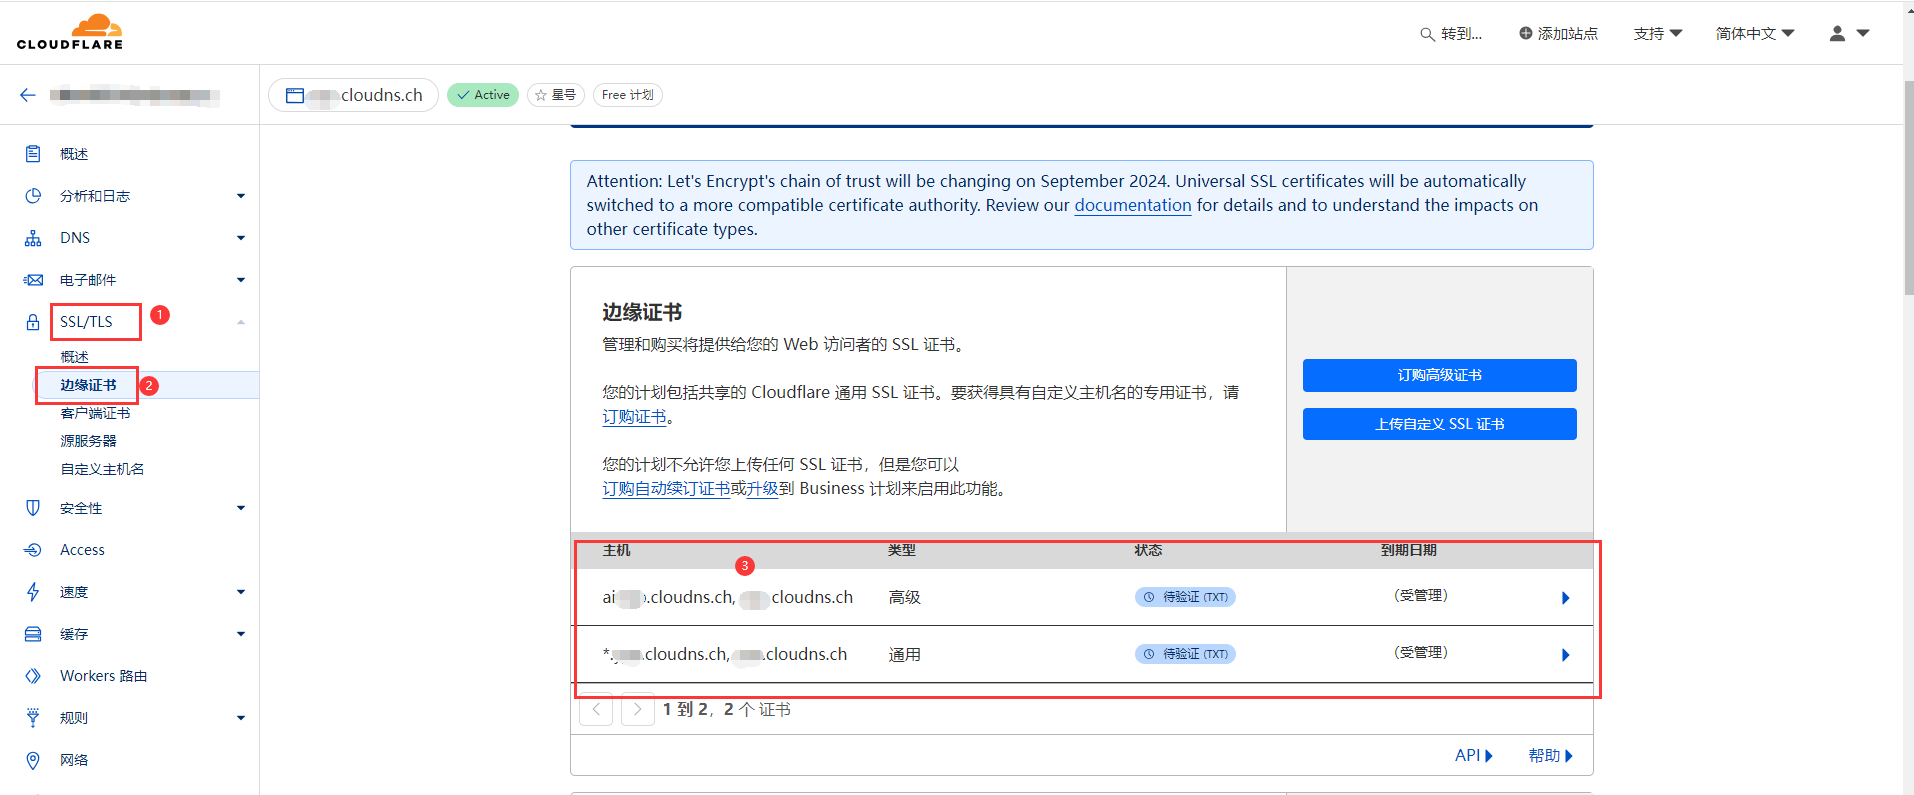The image size is (1914, 795).
Task: Click the 订购证书 link
Action: coord(634,417)
